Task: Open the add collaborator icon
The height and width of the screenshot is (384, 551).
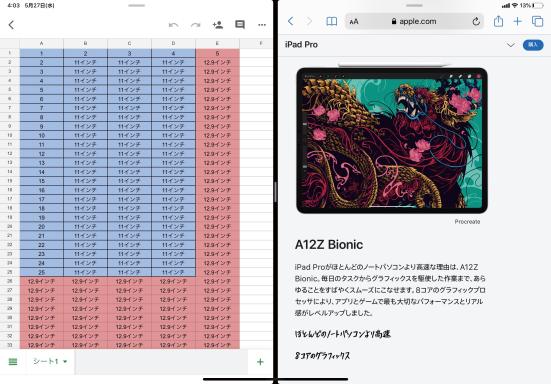Action: point(218,25)
